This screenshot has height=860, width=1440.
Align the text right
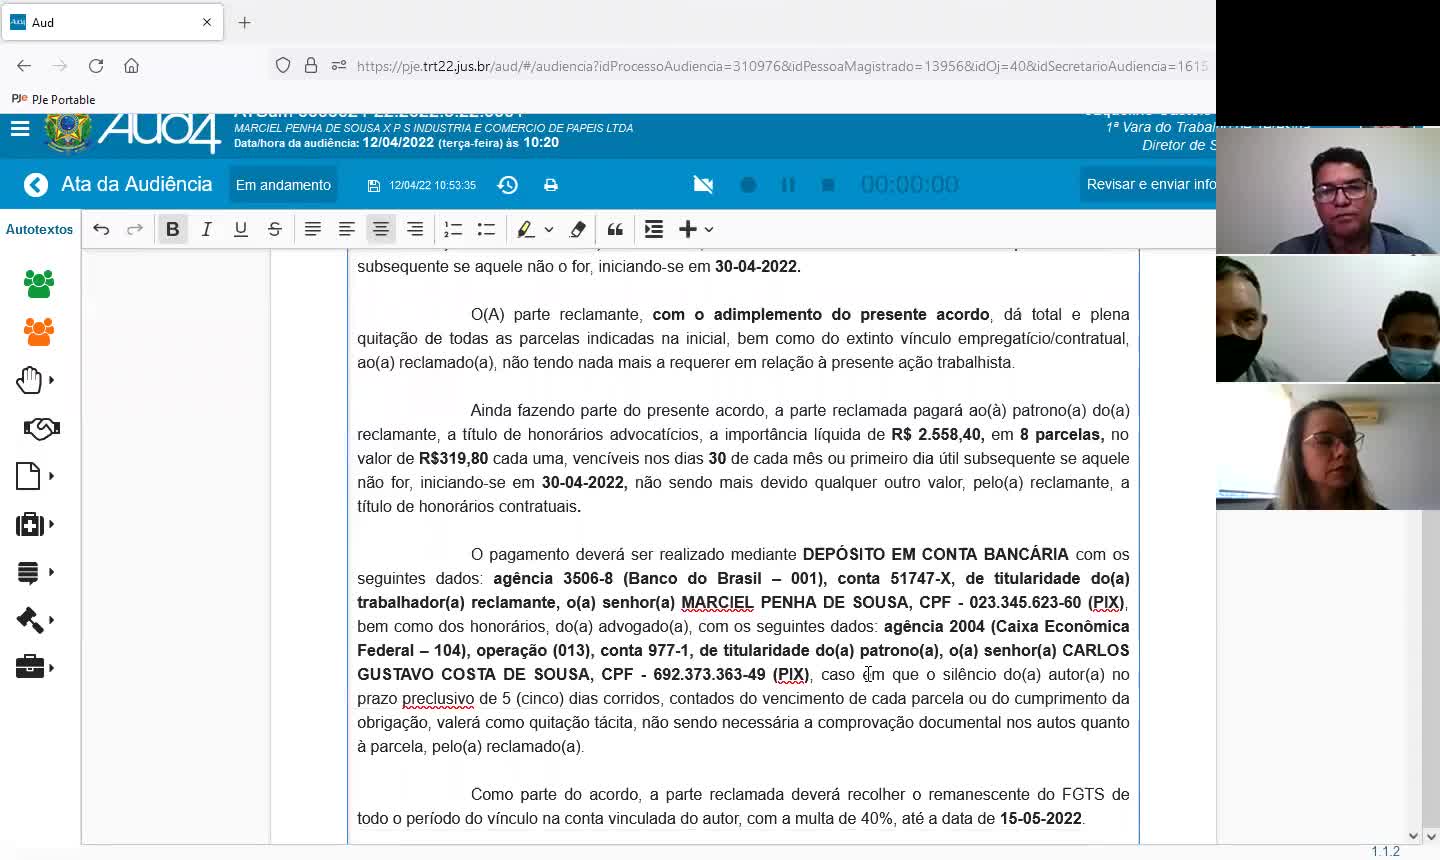(x=415, y=230)
